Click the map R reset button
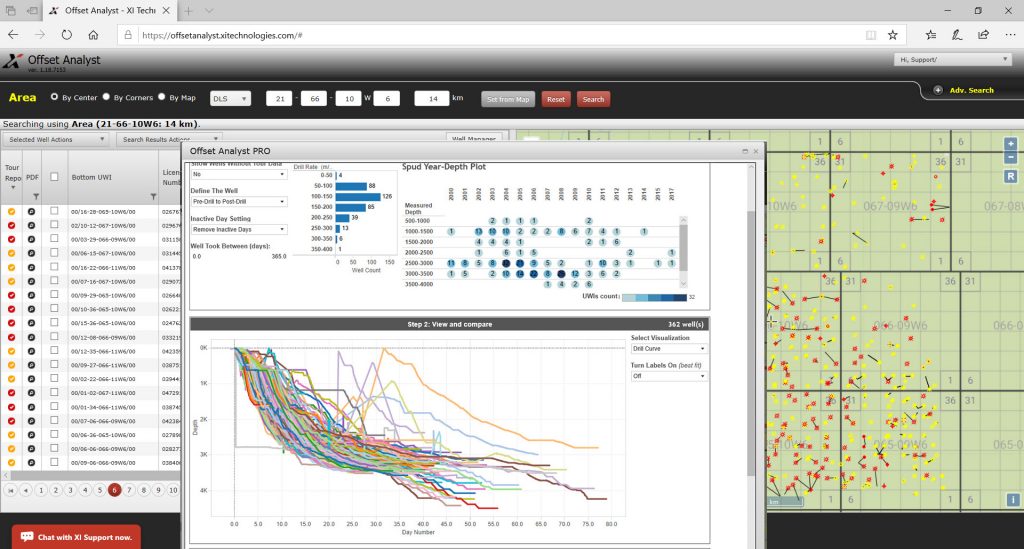 (1010, 176)
